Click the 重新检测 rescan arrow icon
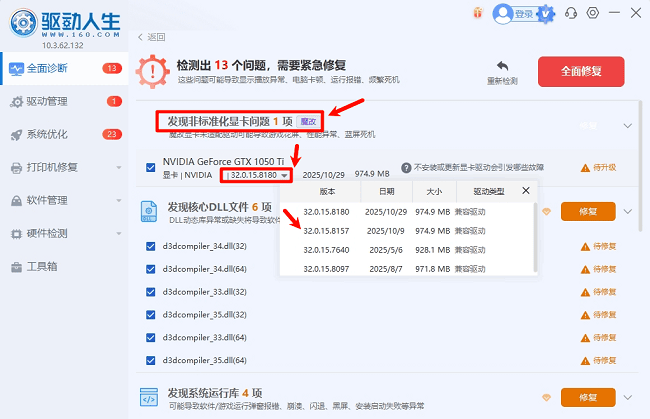The image size is (650, 419). (x=502, y=66)
